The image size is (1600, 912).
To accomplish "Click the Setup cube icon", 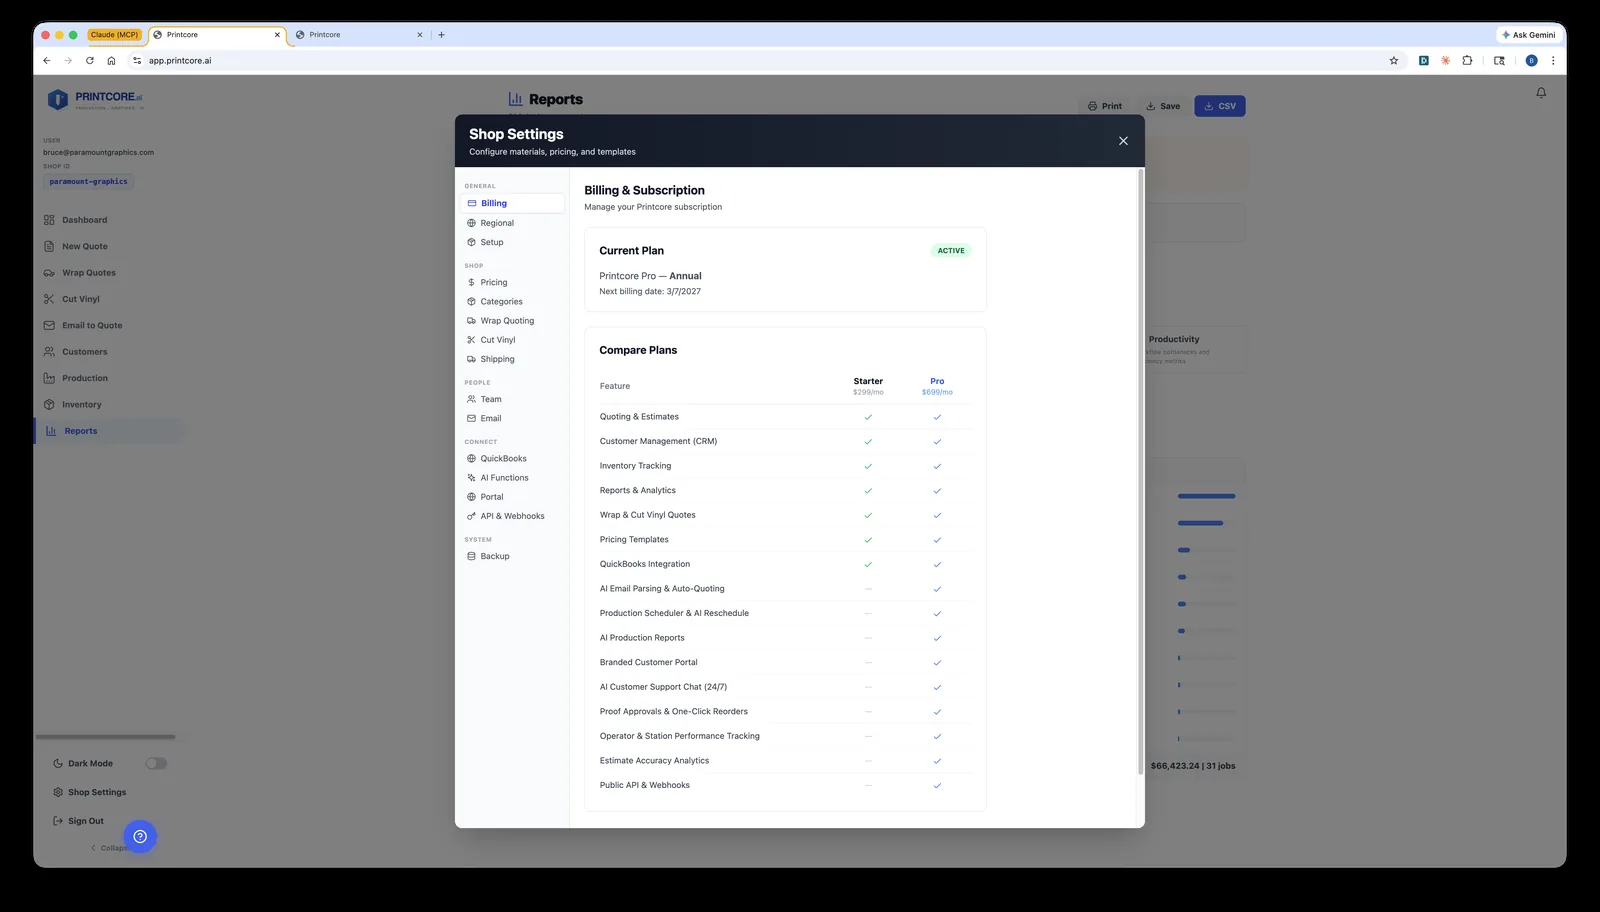I will tap(472, 242).
